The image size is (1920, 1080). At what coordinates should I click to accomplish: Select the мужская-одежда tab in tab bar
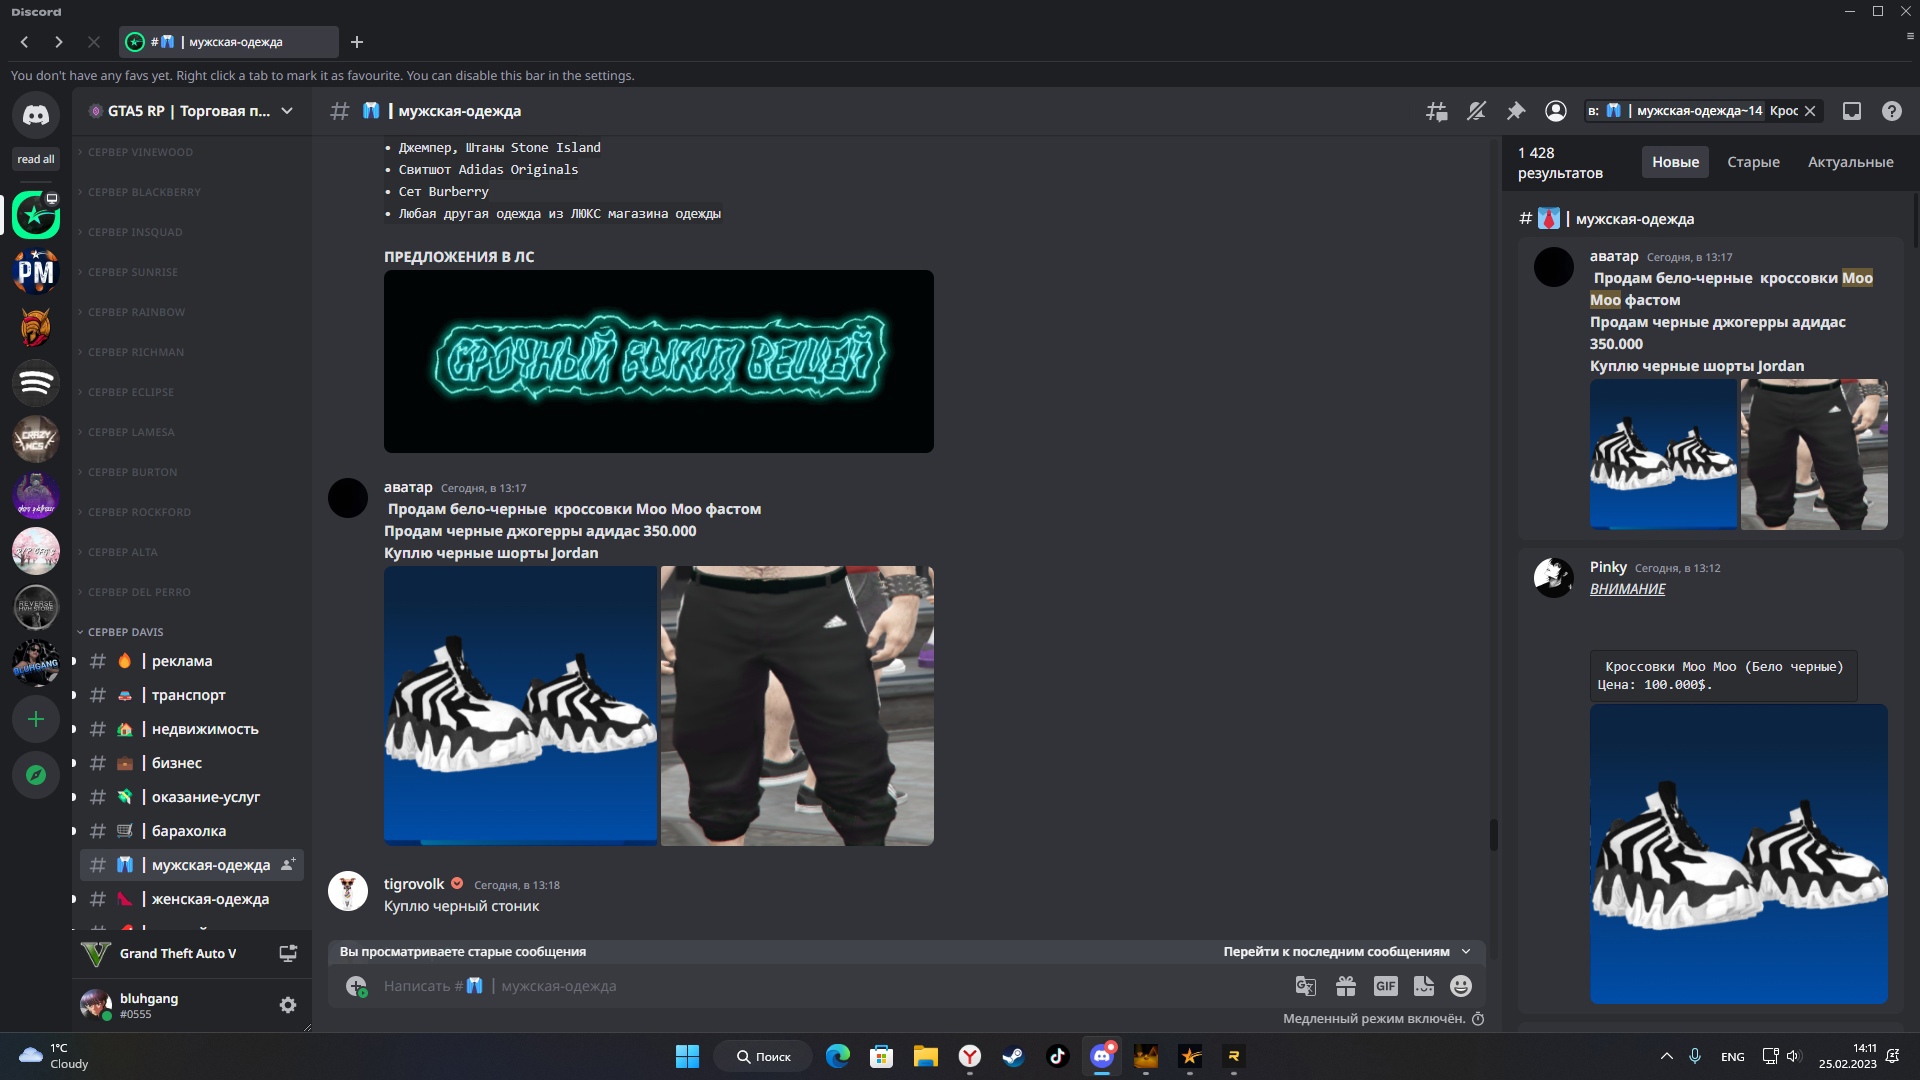pos(228,42)
